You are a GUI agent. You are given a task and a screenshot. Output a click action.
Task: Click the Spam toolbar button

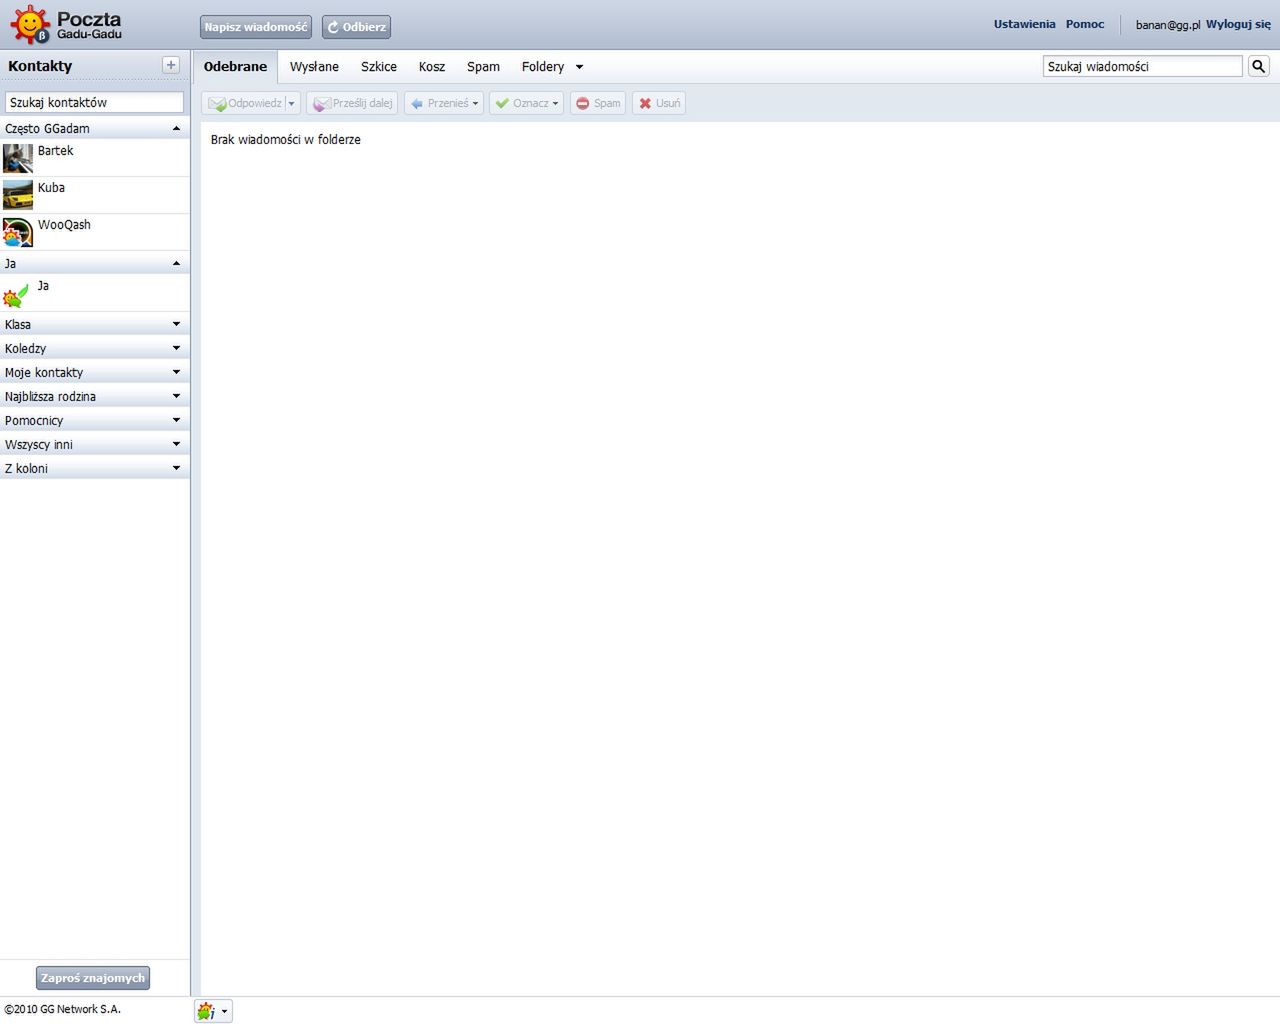pos(598,103)
